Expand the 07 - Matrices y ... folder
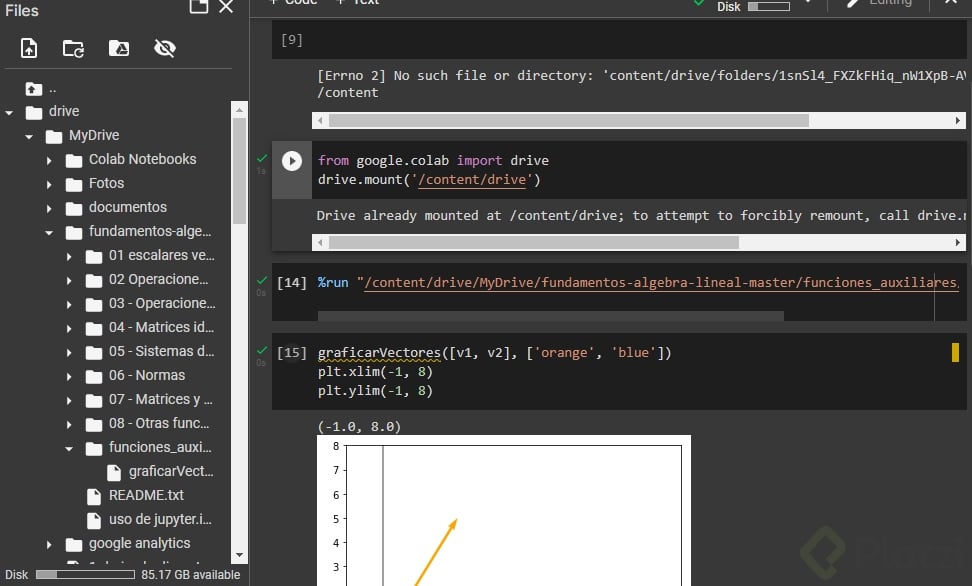 pos(69,401)
